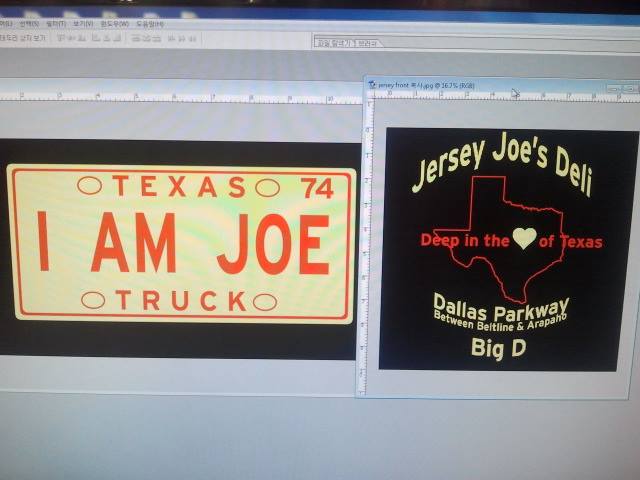The image size is (640, 480).
Task: Minimize the jersey front jpg window
Action: tap(613, 89)
